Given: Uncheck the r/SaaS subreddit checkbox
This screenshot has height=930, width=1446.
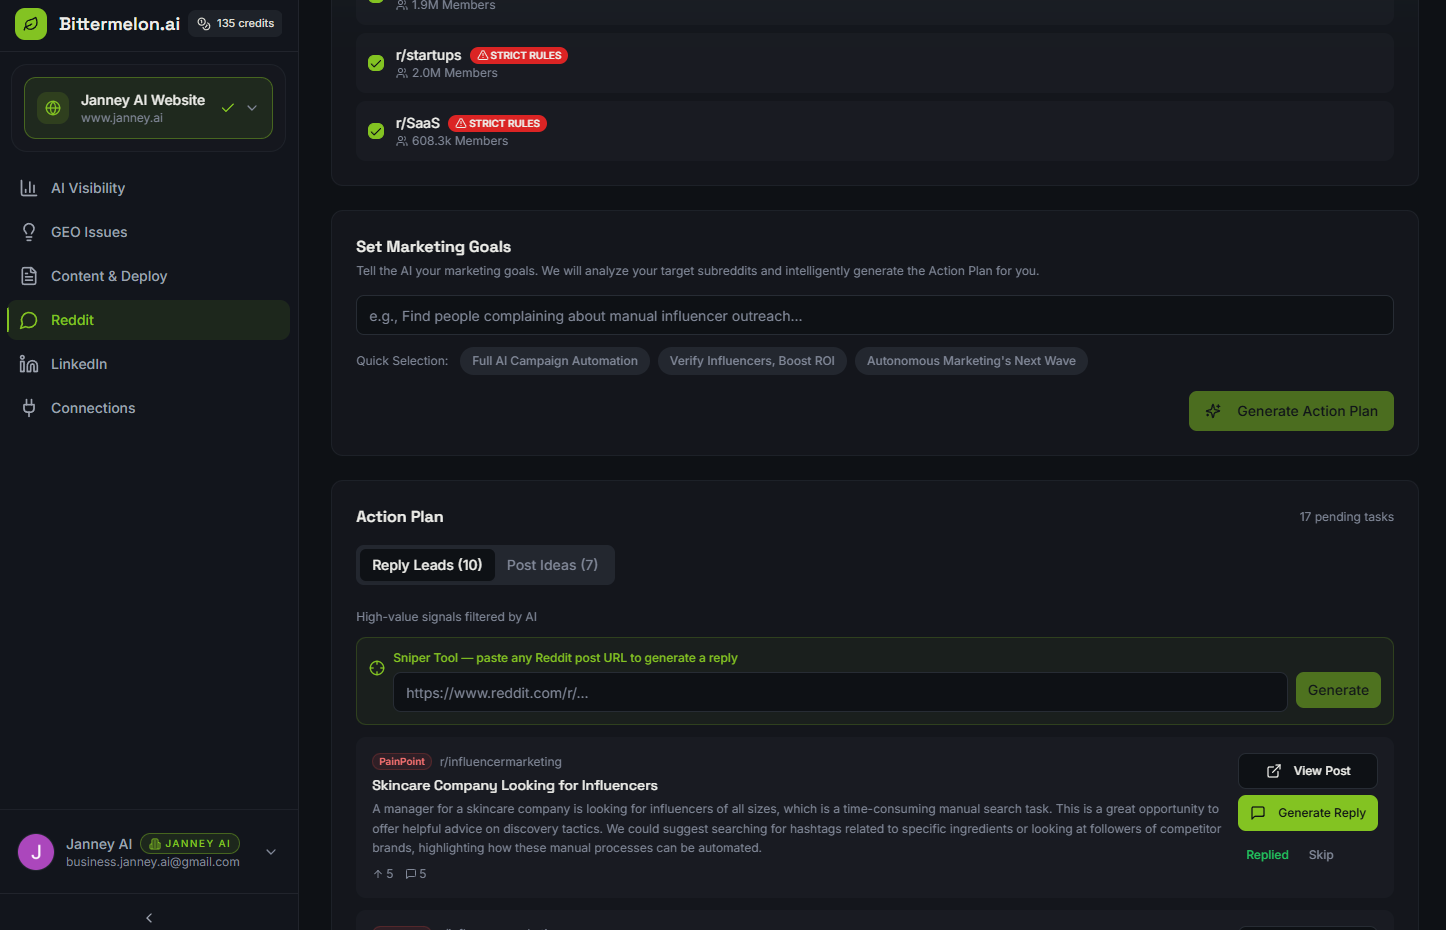Looking at the screenshot, I should pos(376,131).
